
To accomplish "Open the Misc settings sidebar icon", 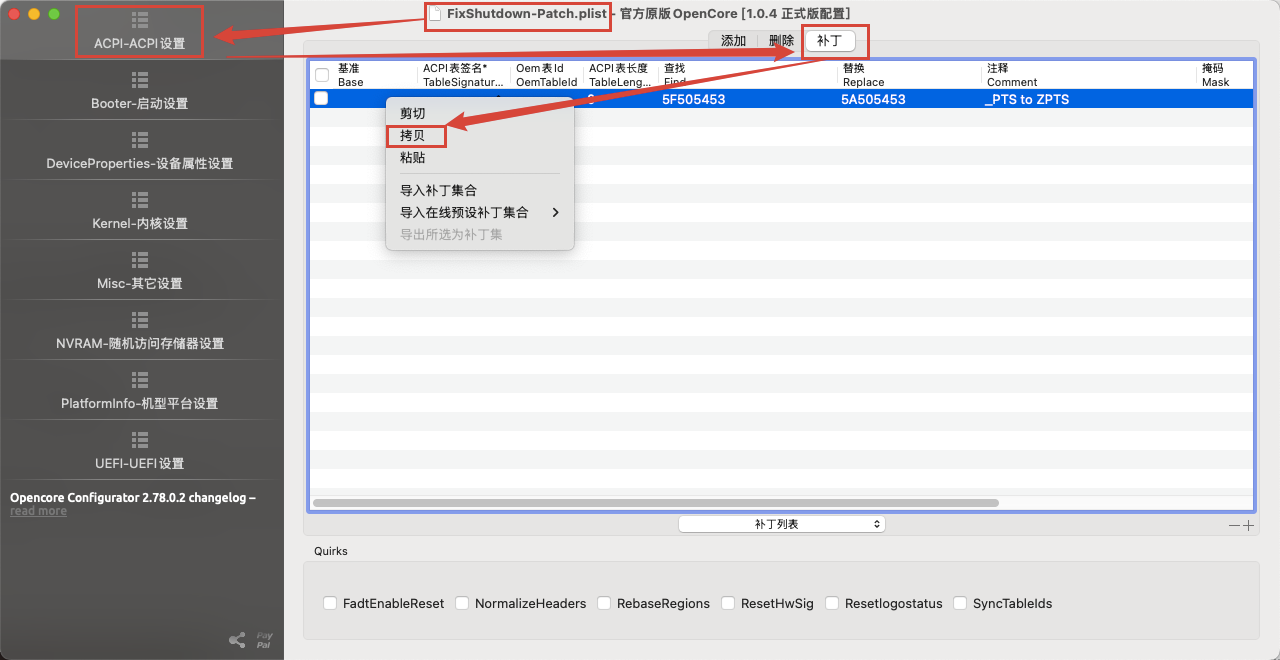I will tap(140, 259).
